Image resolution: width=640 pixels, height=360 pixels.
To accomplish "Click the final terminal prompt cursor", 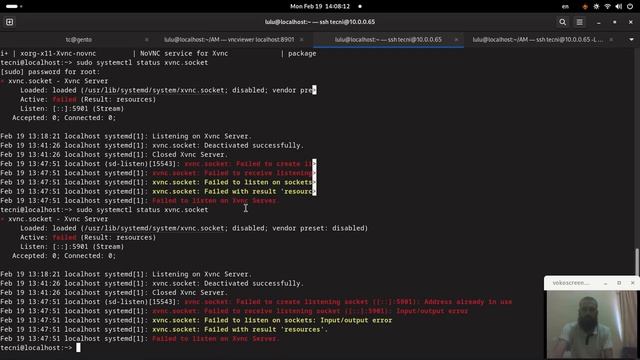I will pyautogui.click(x=78, y=348).
